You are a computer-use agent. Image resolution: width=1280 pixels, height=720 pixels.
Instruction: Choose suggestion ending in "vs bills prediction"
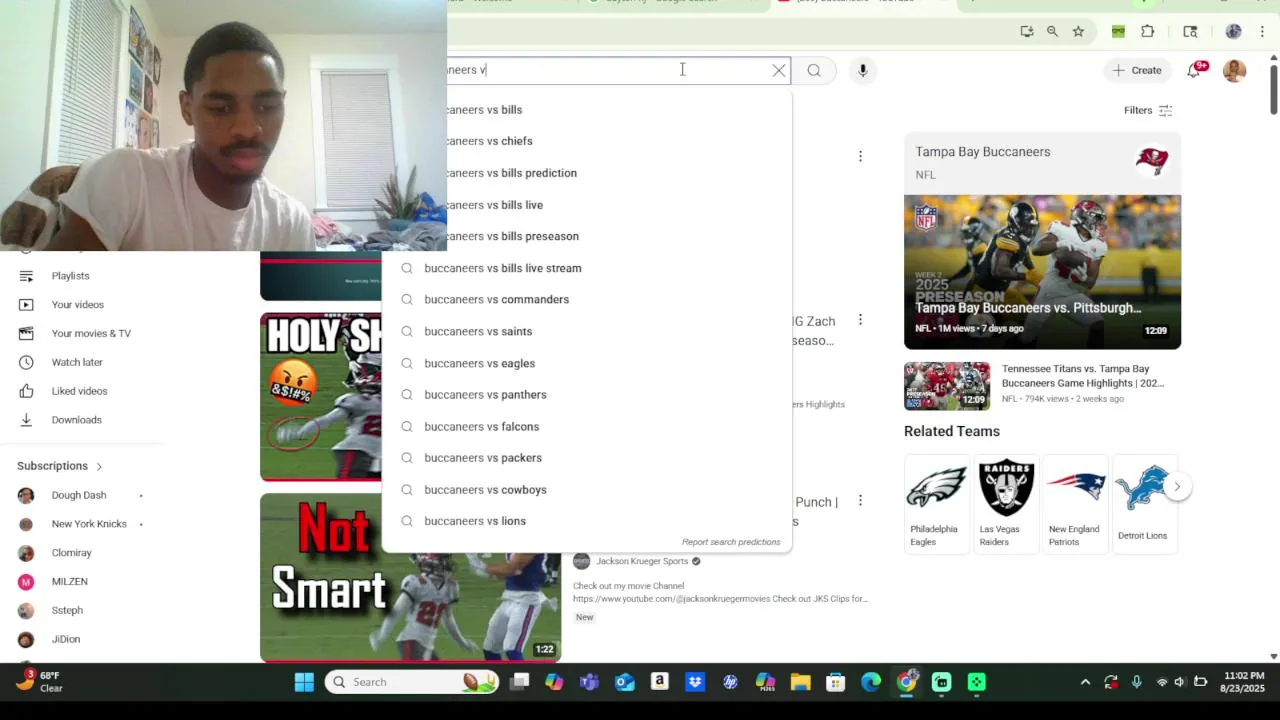coord(619,173)
